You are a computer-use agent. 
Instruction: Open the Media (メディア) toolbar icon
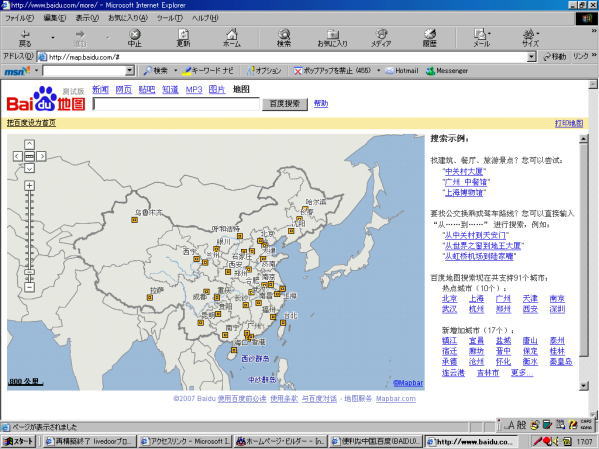pos(381,38)
